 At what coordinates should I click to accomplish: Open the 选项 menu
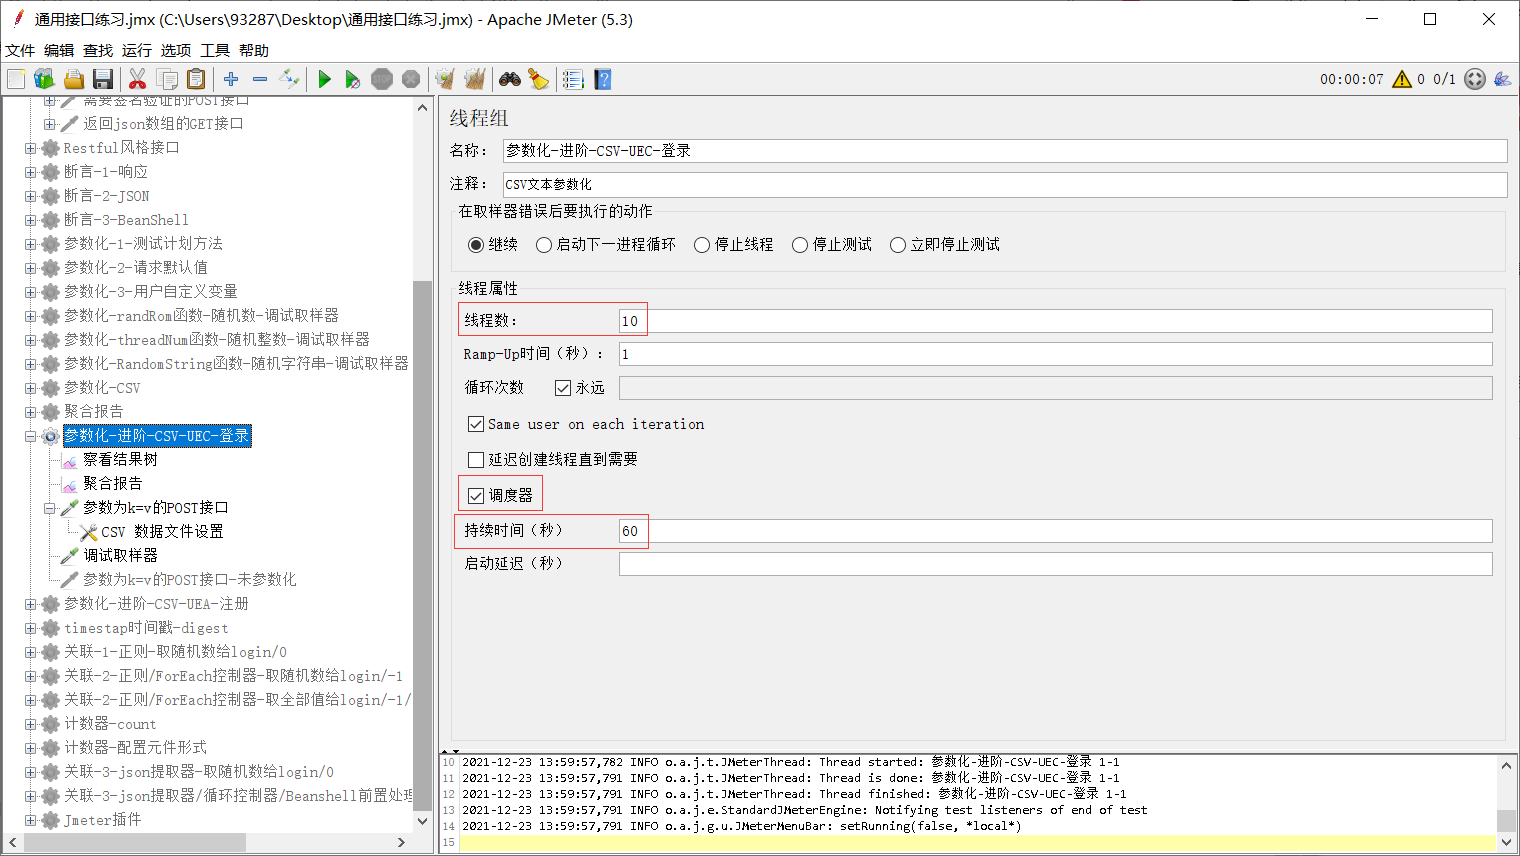click(x=176, y=50)
